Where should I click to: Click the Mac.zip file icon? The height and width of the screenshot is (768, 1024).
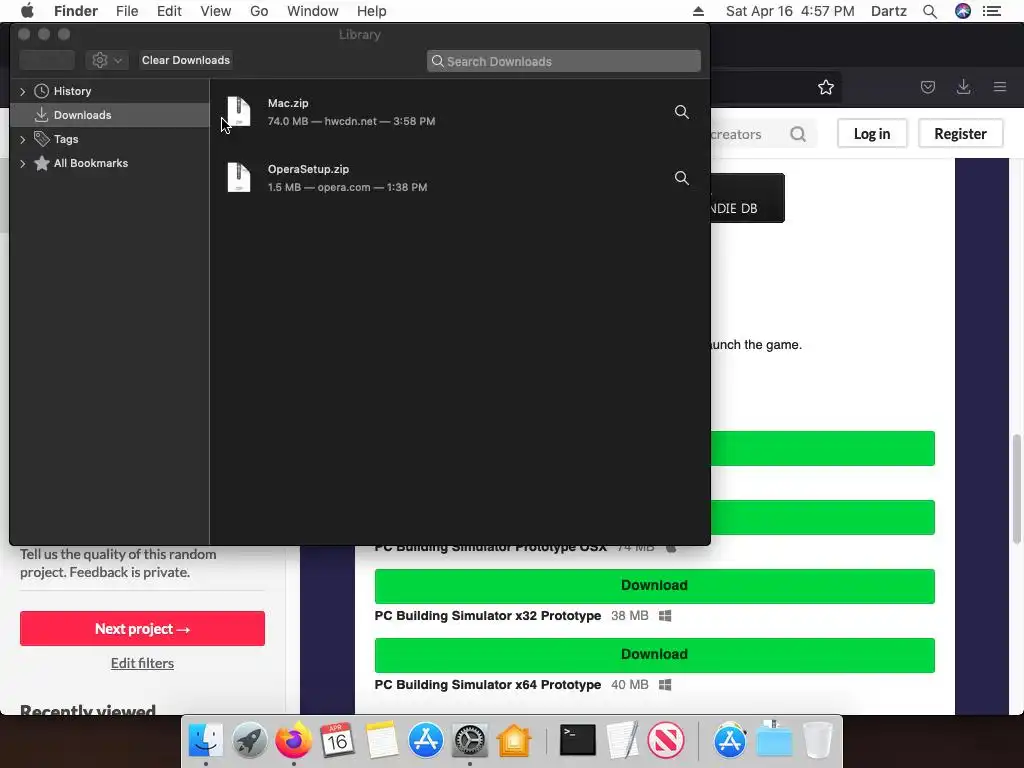pyautogui.click(x=238, y=112)
